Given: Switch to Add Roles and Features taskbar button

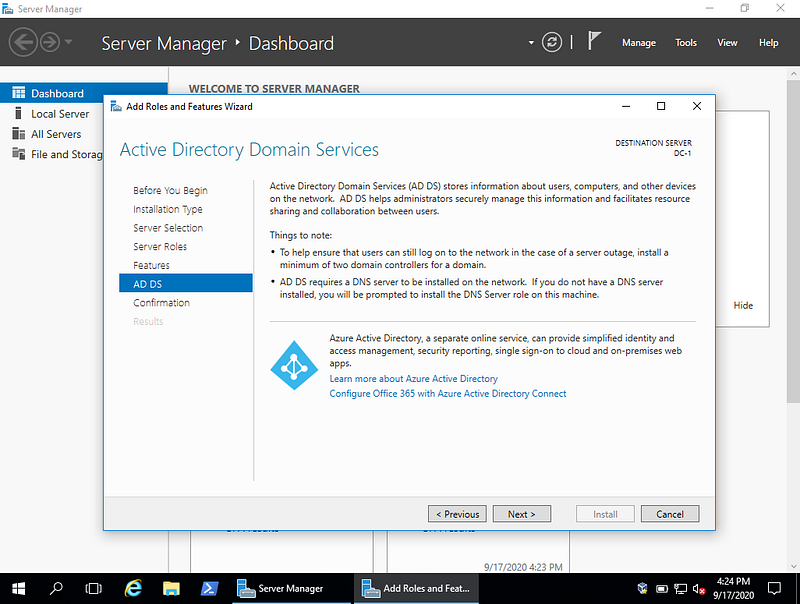Looking at the screenshot, I should pyautogui.click(x=416, y=589).
